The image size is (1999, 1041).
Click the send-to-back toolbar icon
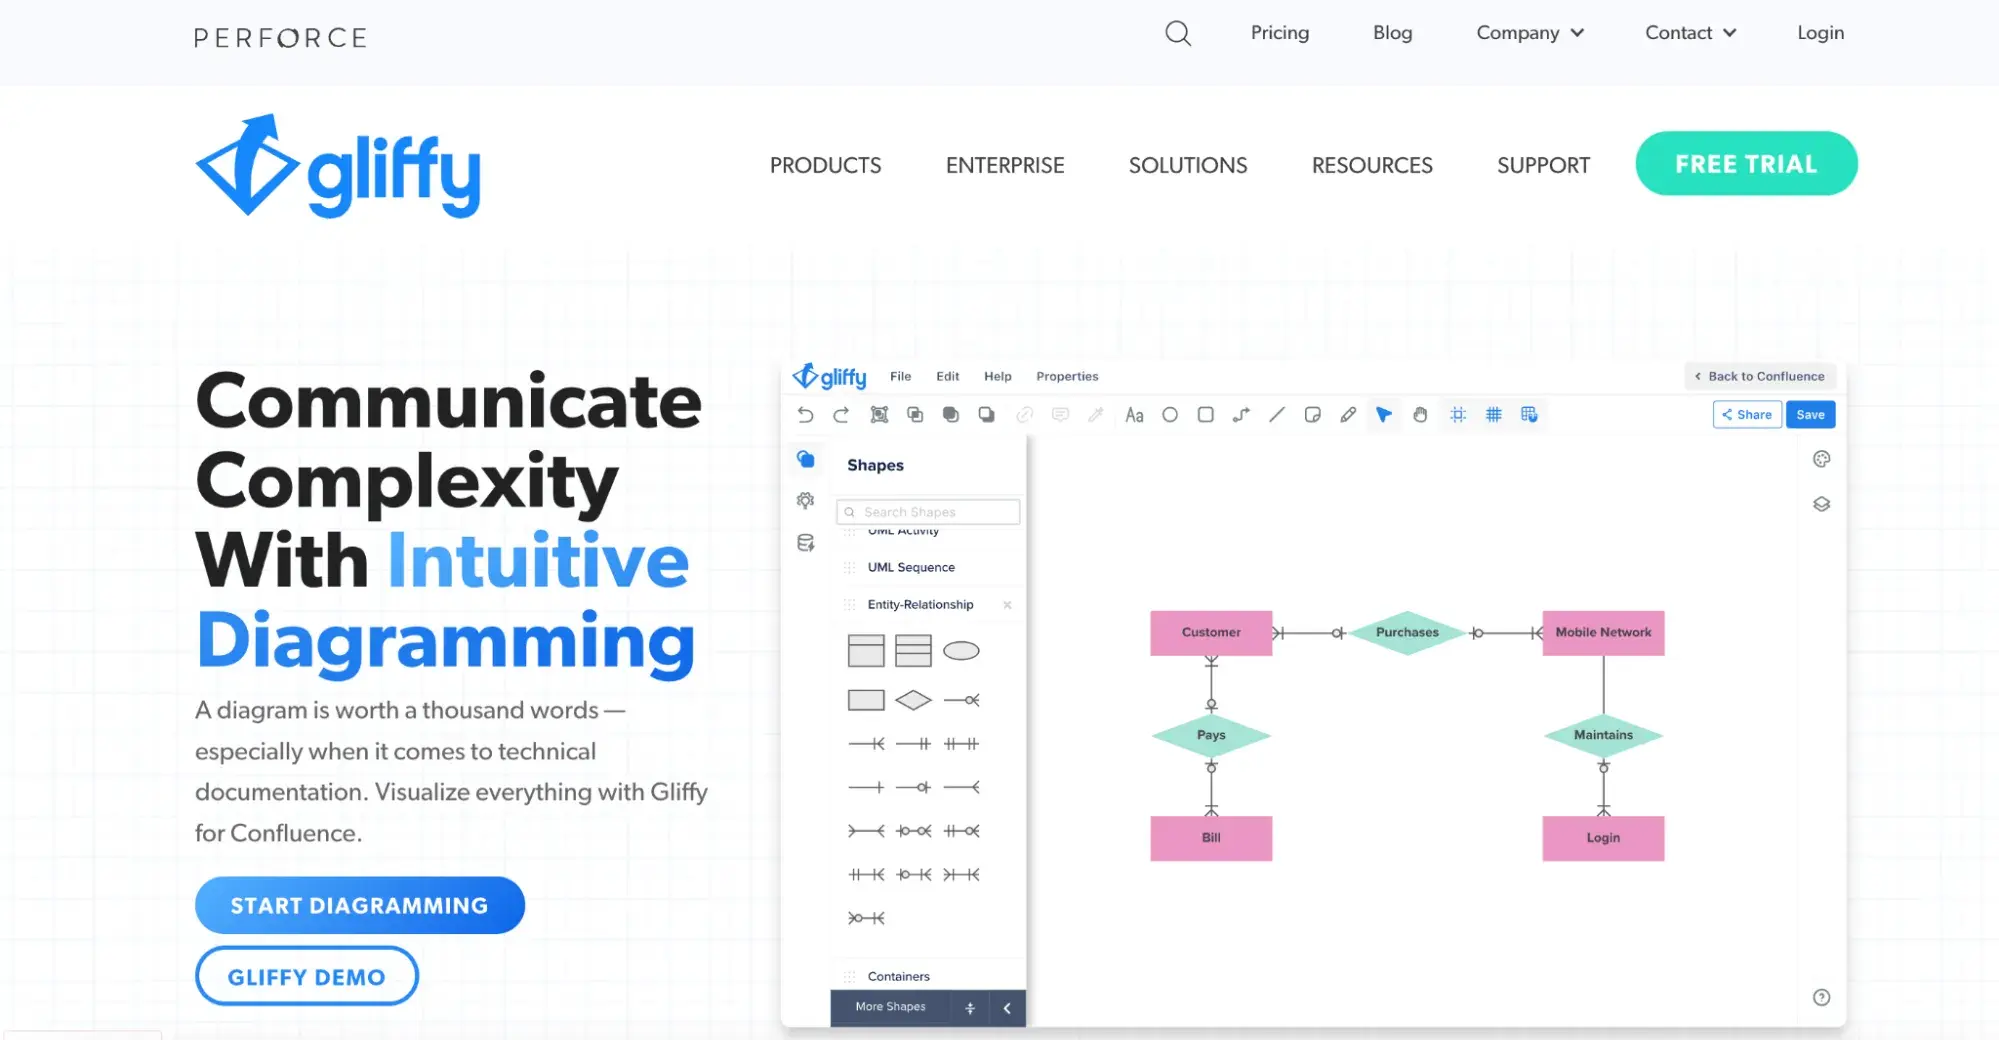point(987,415)
